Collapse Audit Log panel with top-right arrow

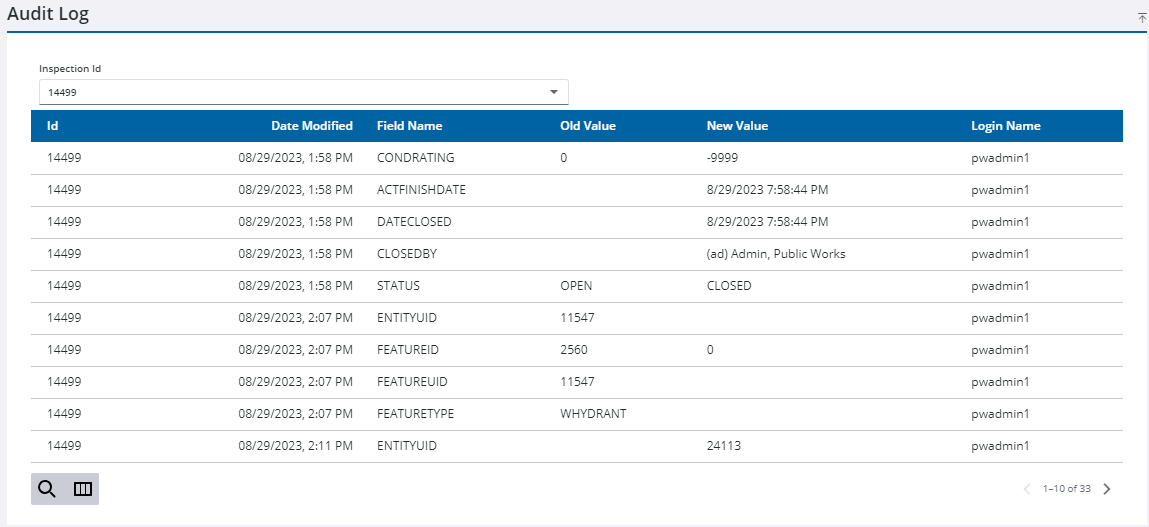pos(1142,18)
